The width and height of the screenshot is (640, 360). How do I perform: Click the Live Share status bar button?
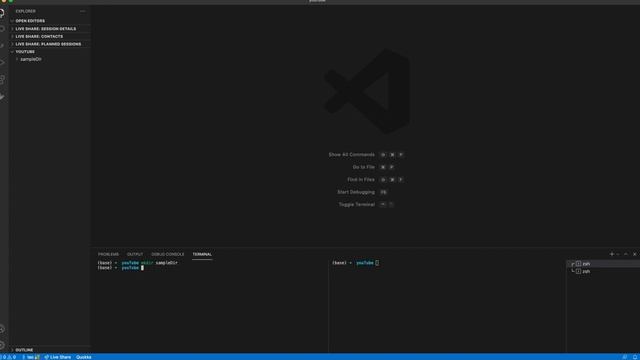coord(58,357)
